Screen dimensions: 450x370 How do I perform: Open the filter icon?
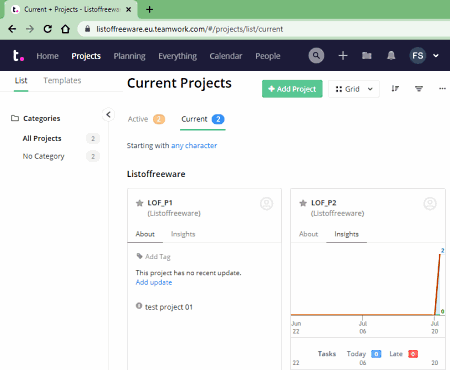419,89
